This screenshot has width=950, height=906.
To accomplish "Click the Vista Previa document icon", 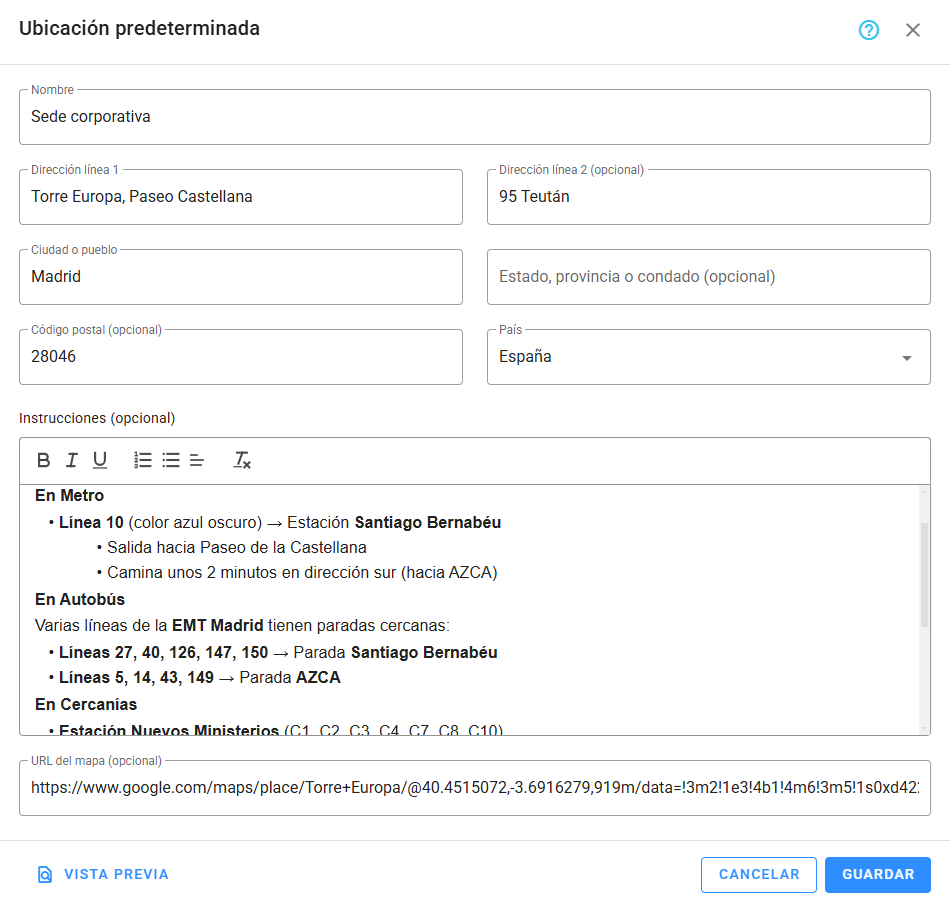I will pos(43,874).
